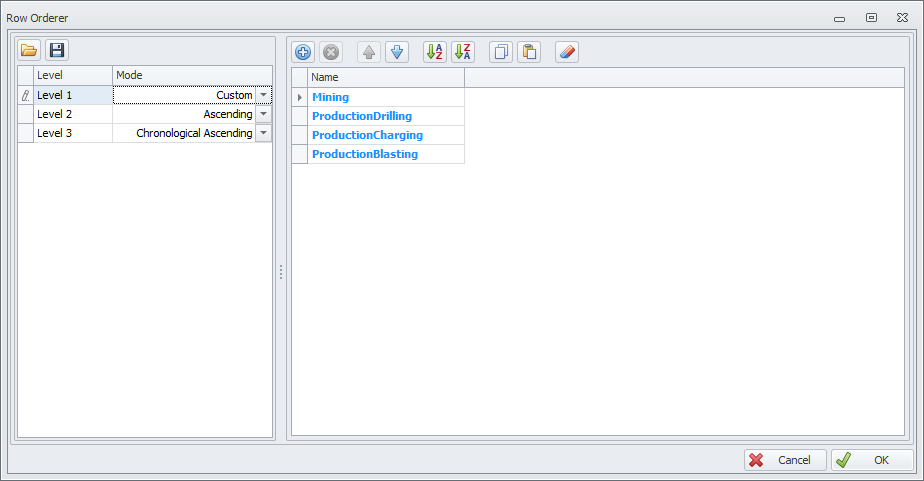Expand the Level 3 mode dropdown
The height and width of the screenshot is (481, 924).
264,133
